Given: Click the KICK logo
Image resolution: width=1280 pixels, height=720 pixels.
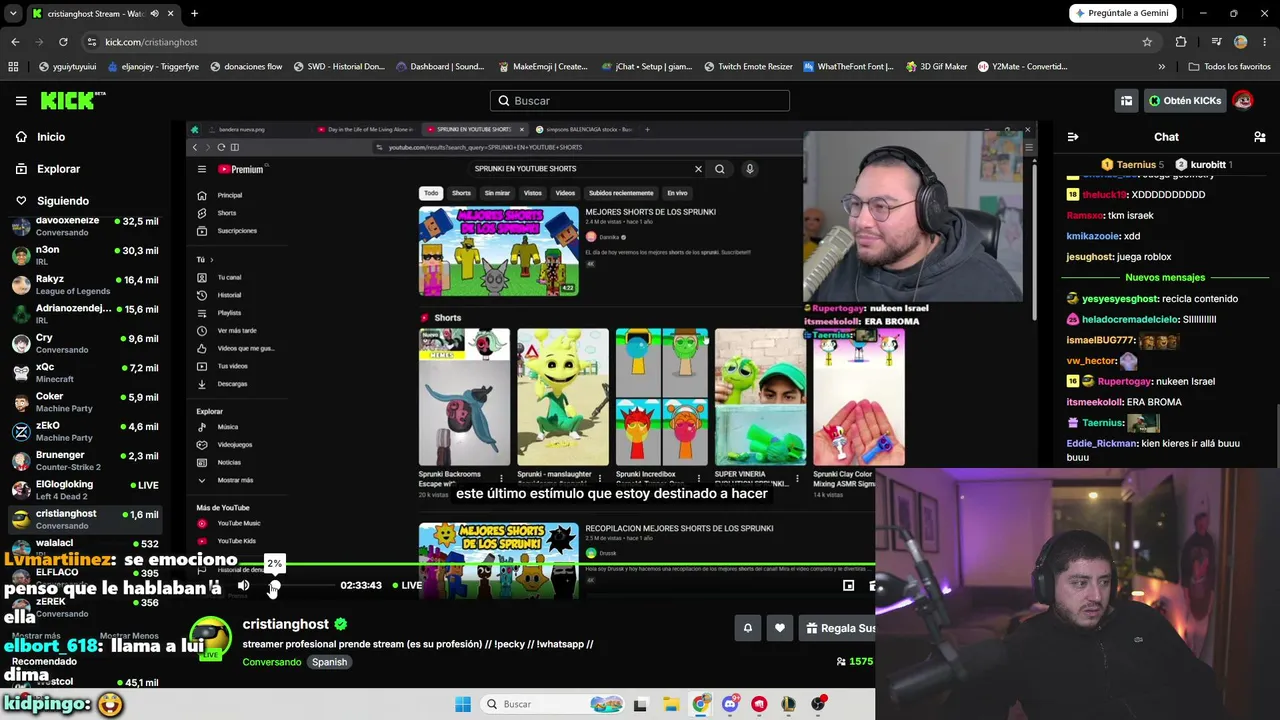Looking at the screenshot, I should point(72,100).
